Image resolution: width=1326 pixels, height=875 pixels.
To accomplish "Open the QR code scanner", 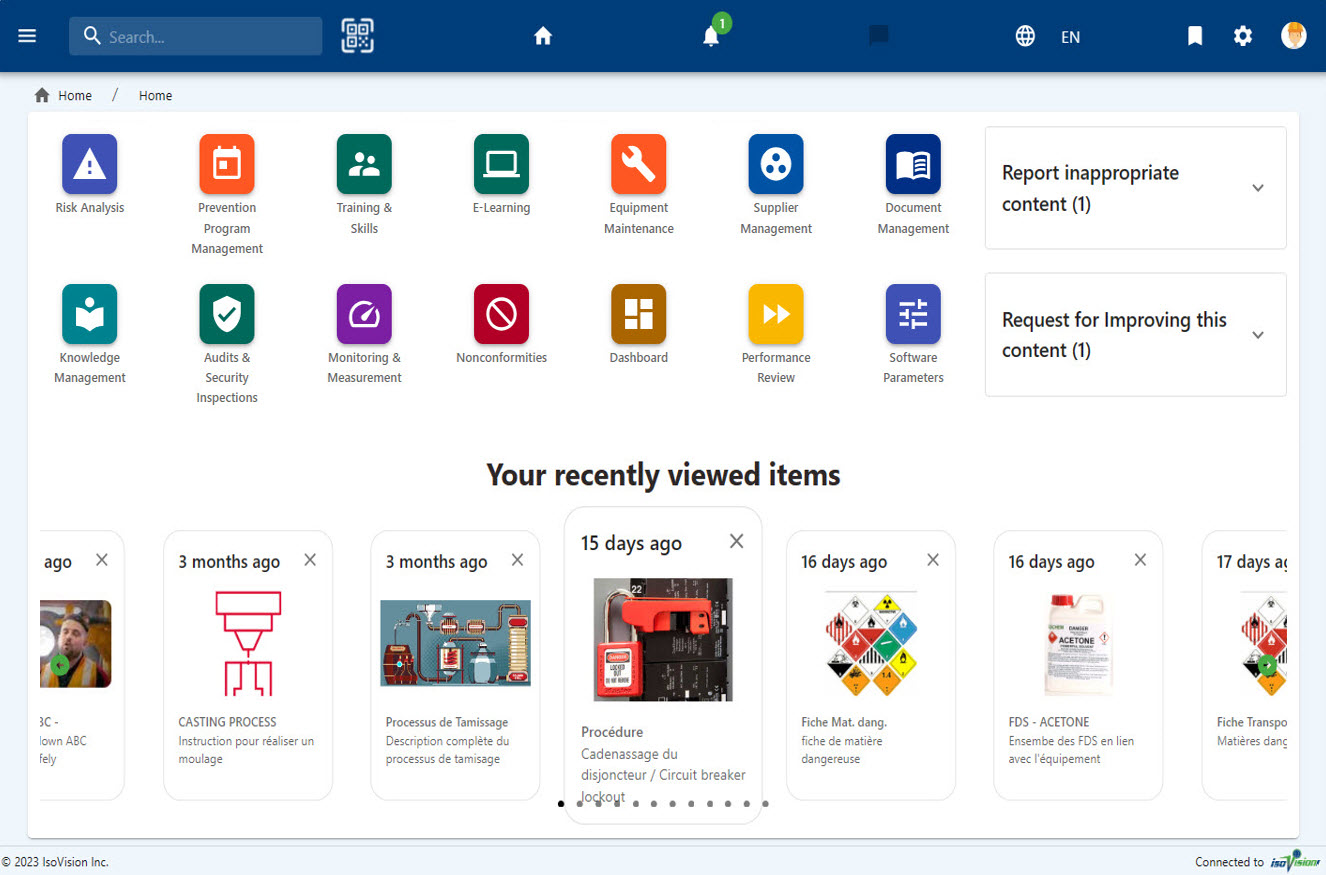I will pos(357,35).
